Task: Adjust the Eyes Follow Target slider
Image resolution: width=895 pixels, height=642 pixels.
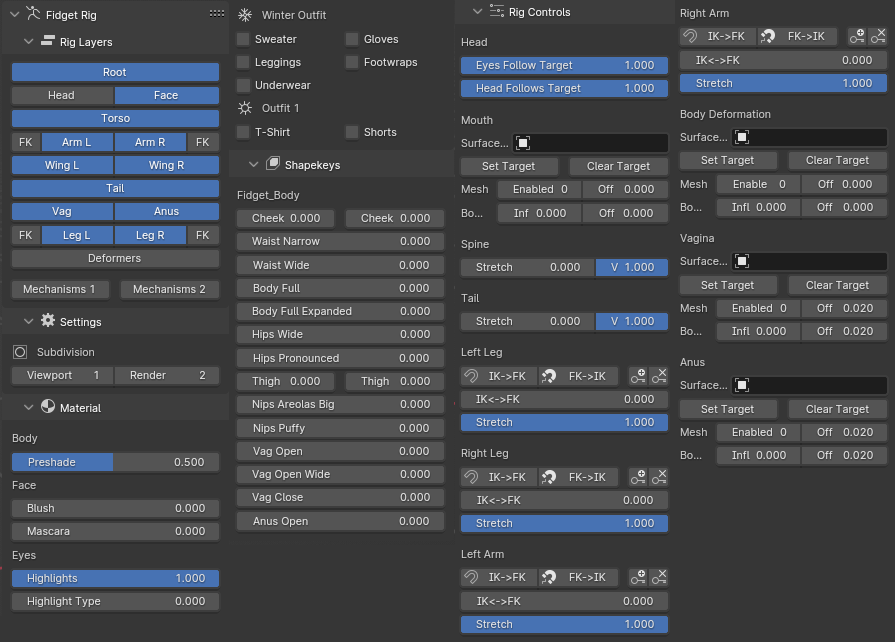Action: pyautogui.click(x=565, y=65)
